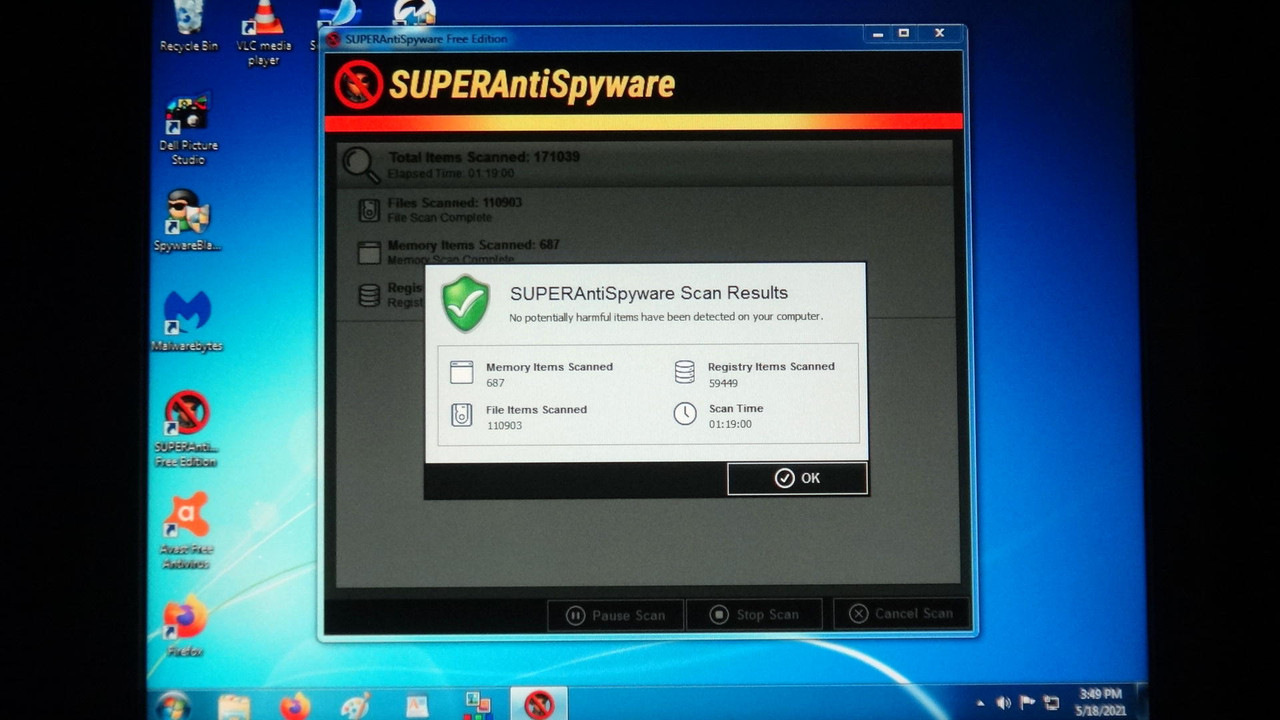Click the Registry Items Scanned database icon
This screenshot has height=720, width=1280.
[x=684, y=372]
